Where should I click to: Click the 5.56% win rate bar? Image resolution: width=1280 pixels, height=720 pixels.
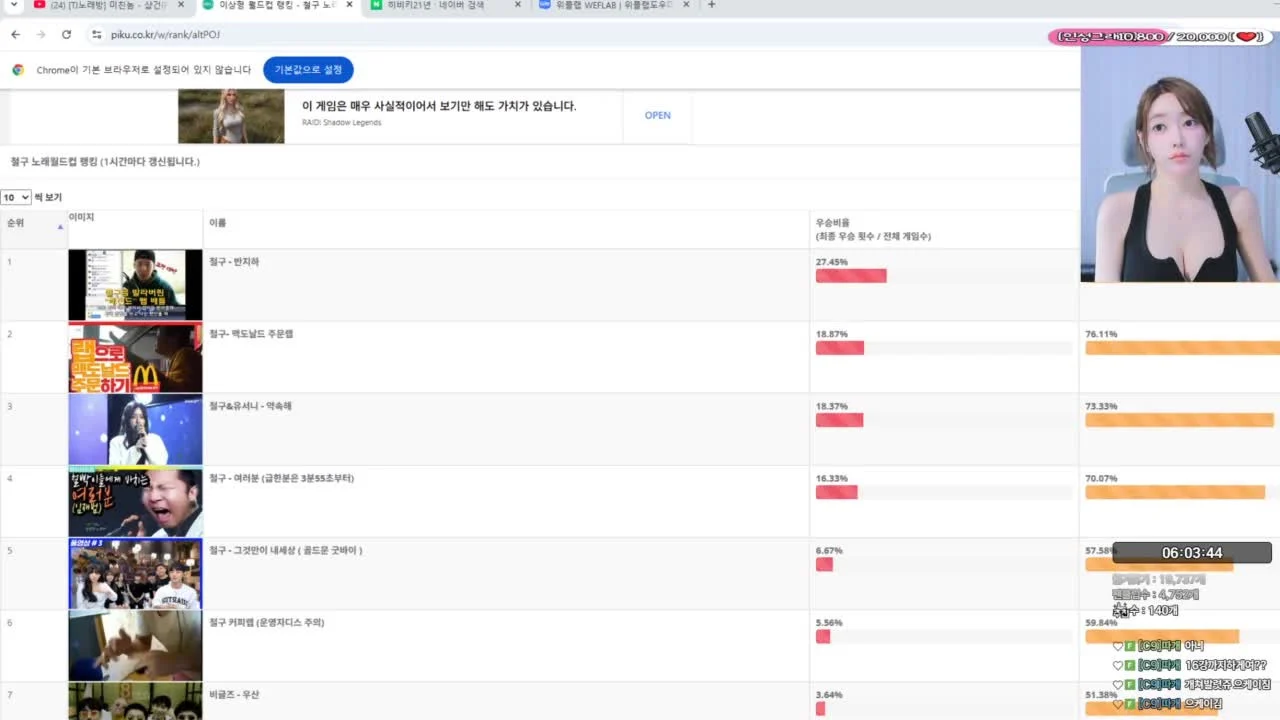click(x=823, y=636)
